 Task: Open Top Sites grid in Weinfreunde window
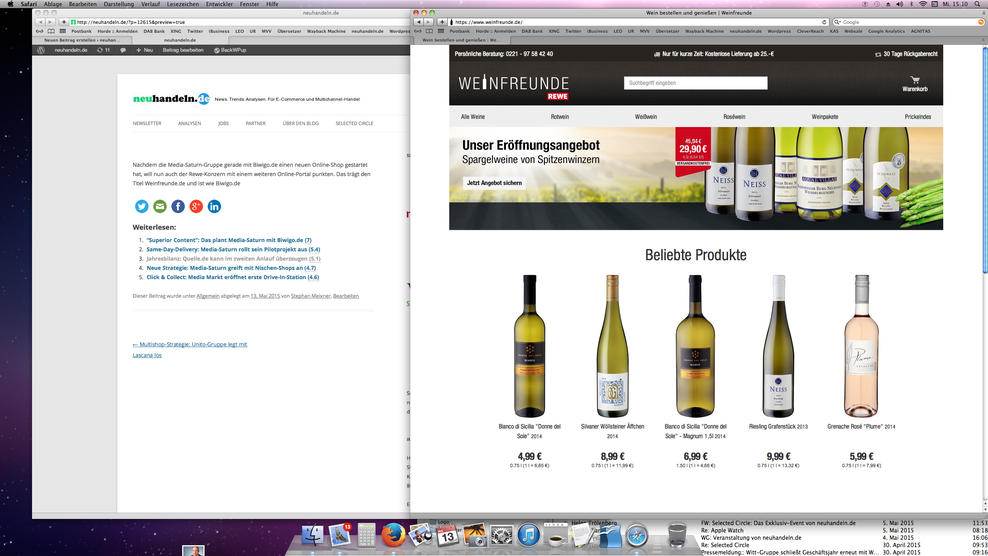[x=440, y=31]
